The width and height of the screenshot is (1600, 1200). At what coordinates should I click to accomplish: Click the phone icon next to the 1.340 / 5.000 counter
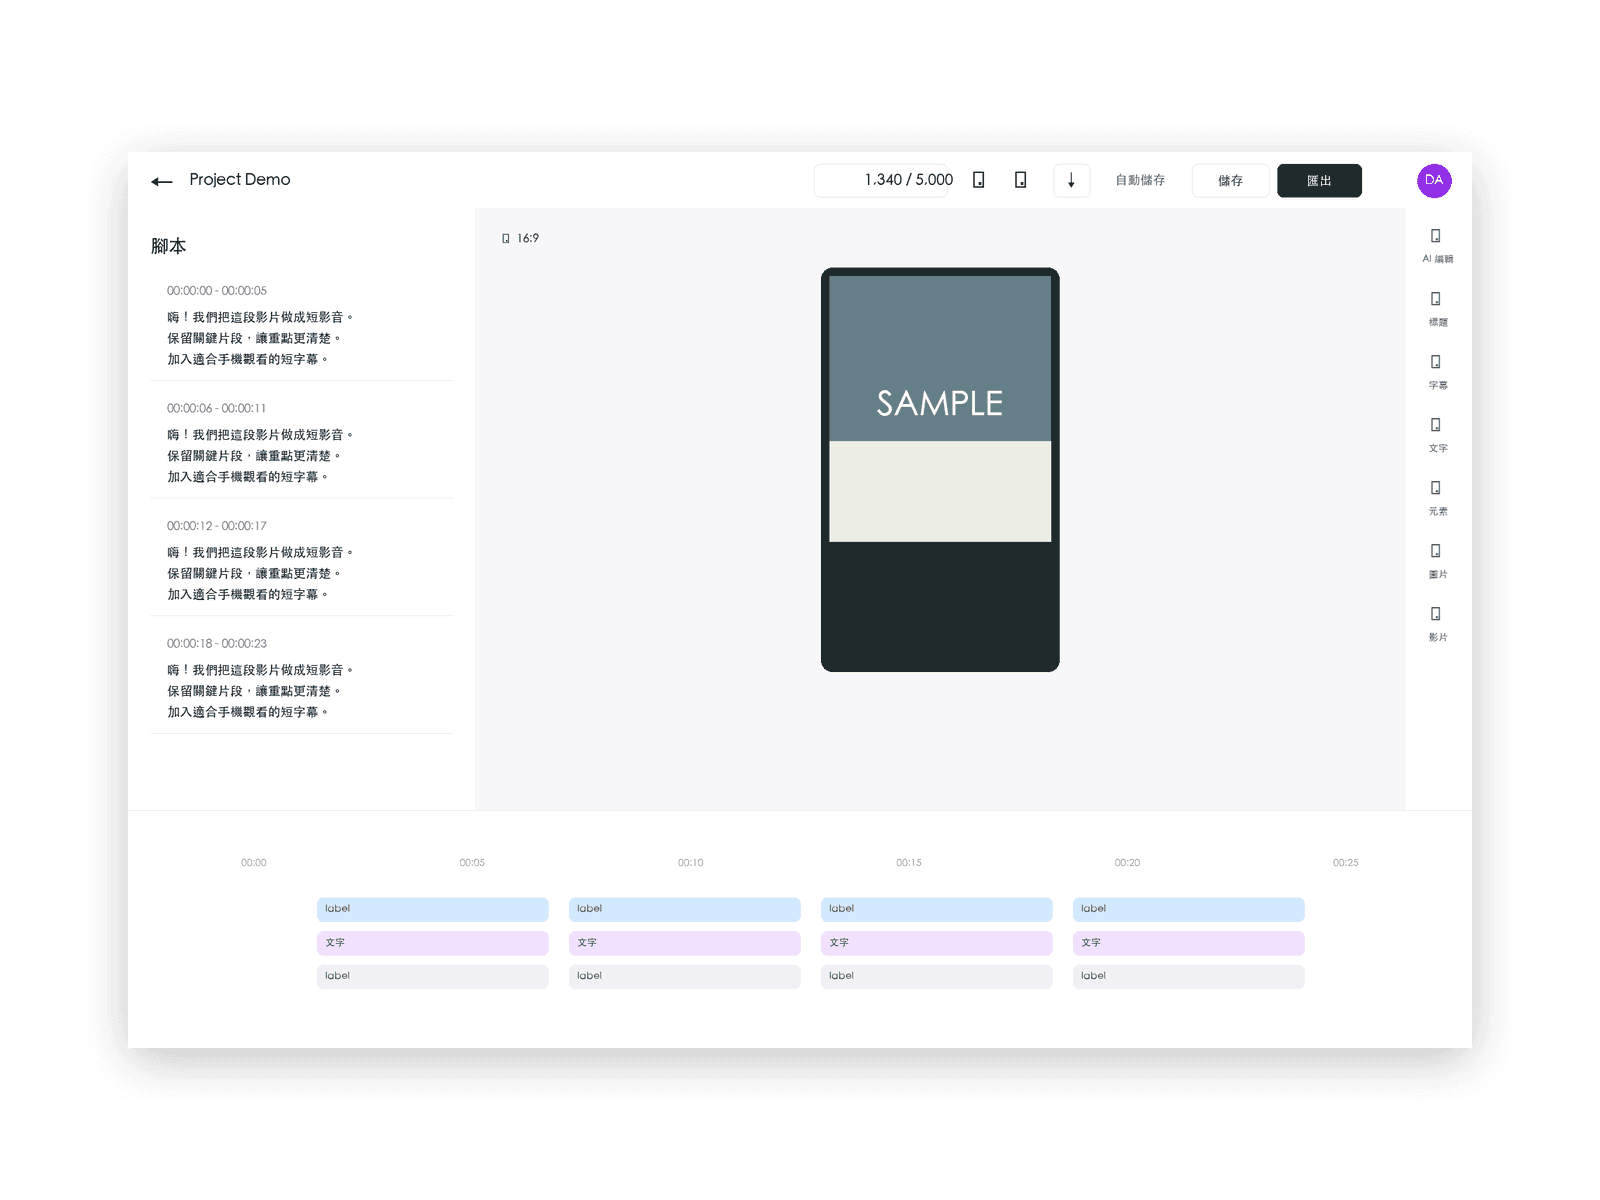click(x=979, y=180)
